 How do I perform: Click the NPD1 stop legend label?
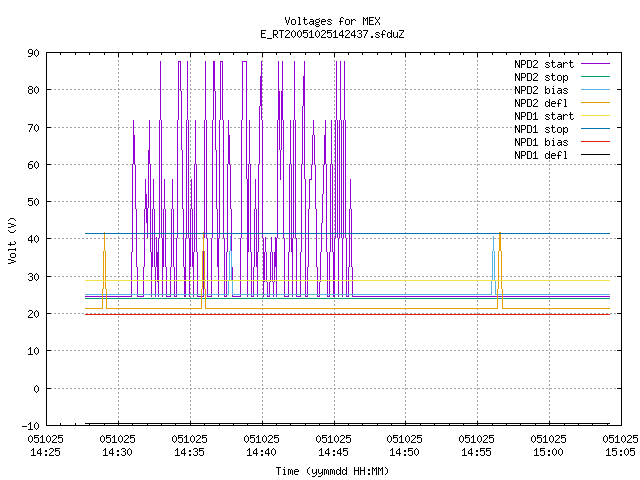[541, 129]
